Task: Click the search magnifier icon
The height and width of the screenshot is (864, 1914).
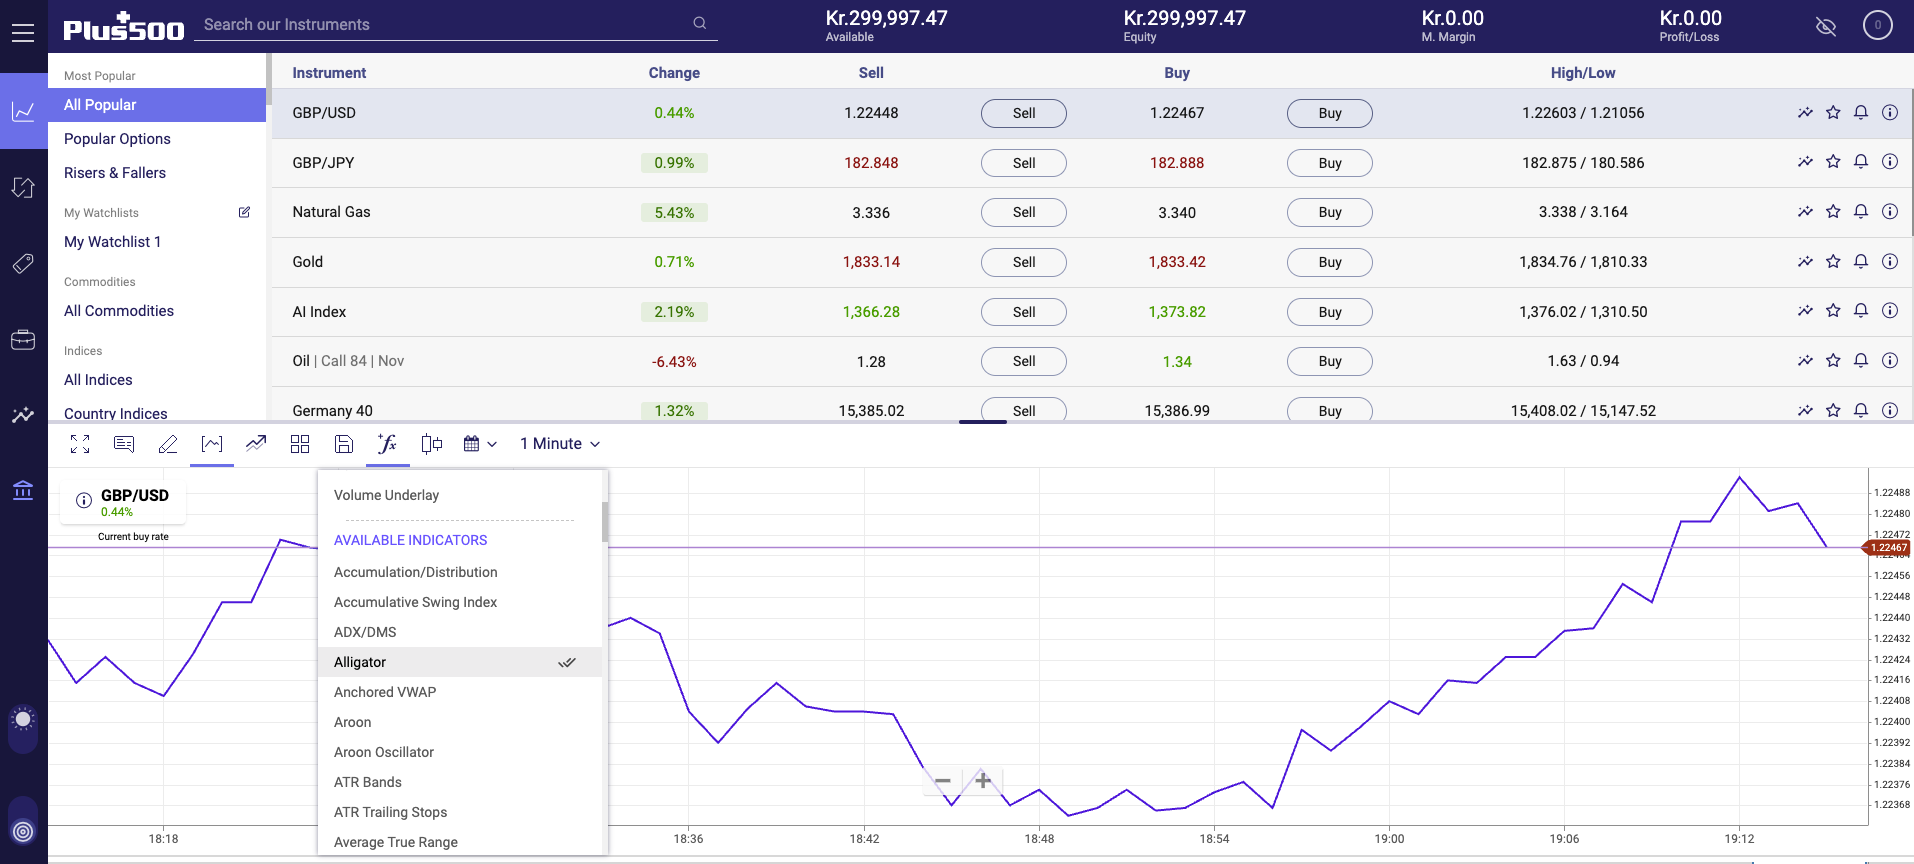Action: 700,23
